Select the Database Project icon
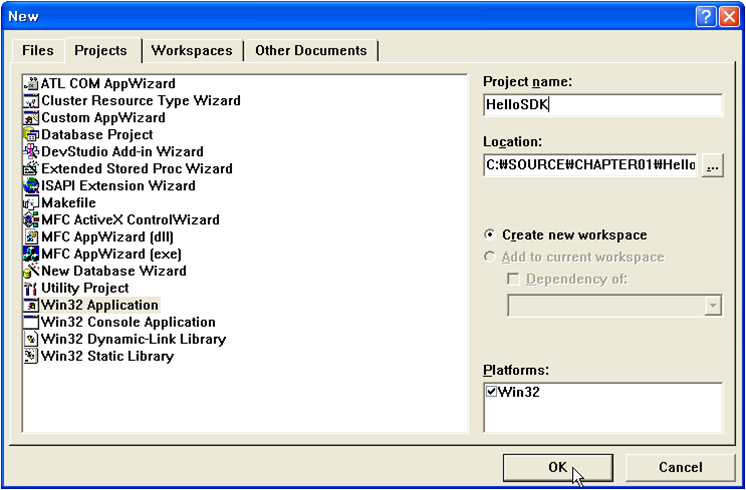 tap(31, 135)
